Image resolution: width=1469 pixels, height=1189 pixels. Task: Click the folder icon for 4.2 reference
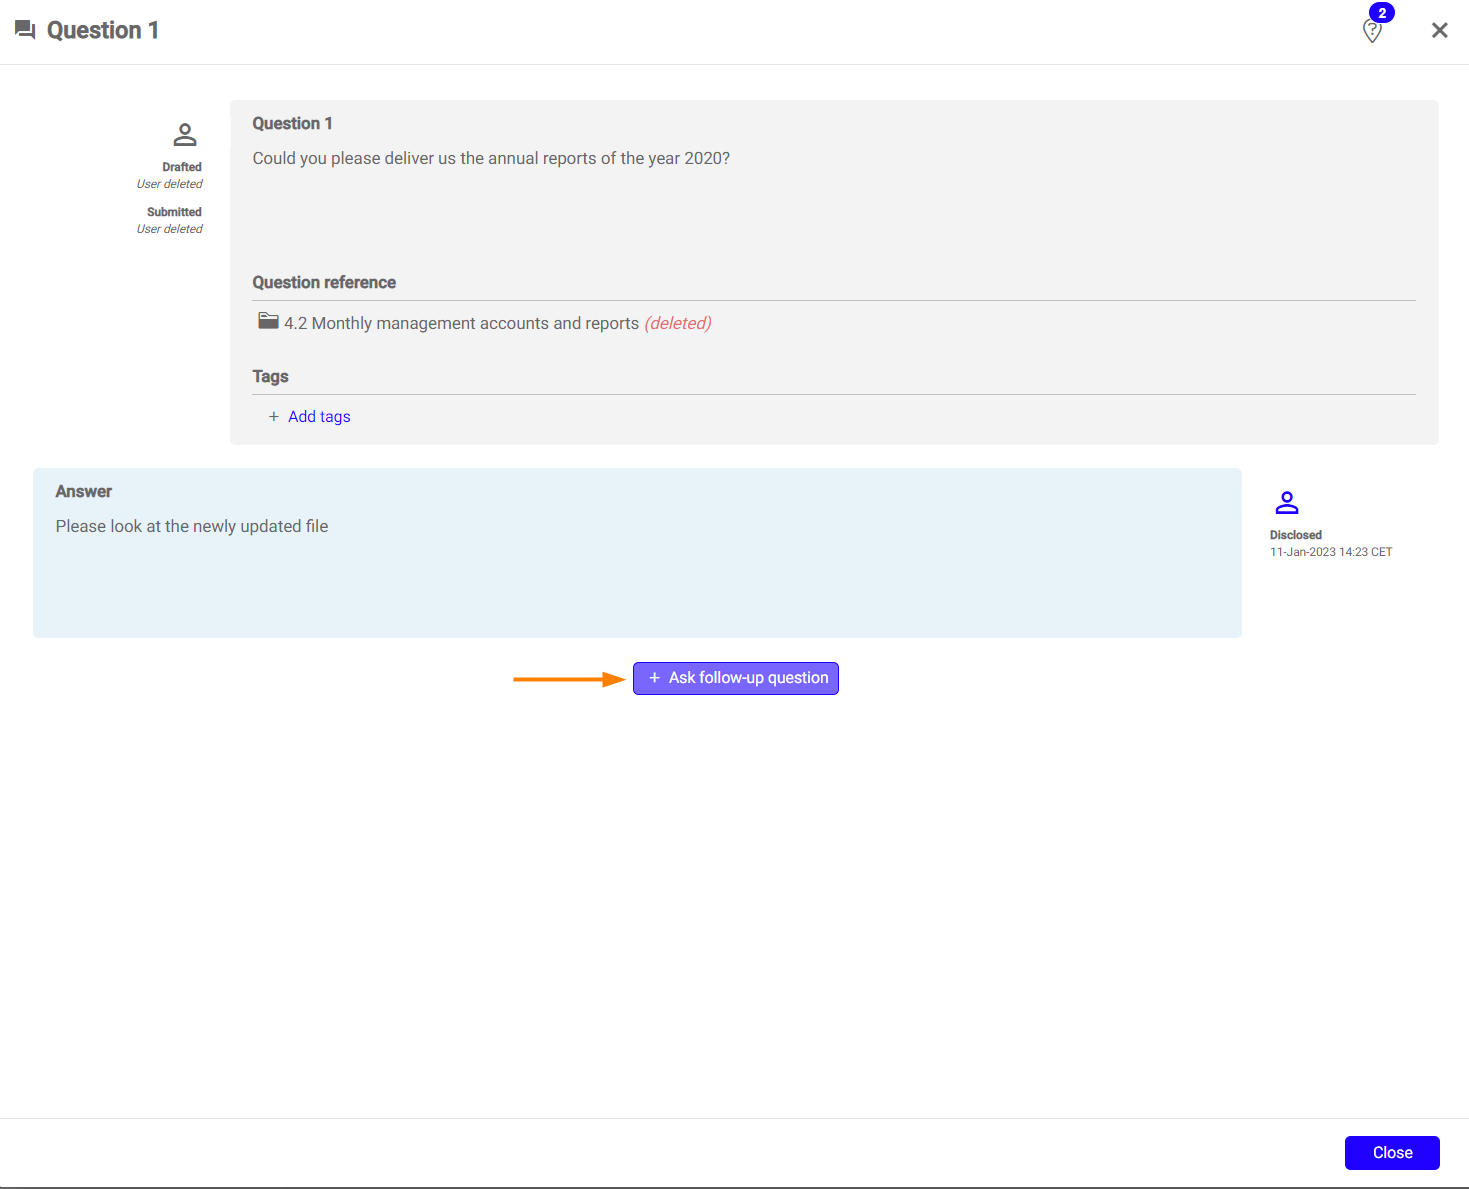pos(268,321)
